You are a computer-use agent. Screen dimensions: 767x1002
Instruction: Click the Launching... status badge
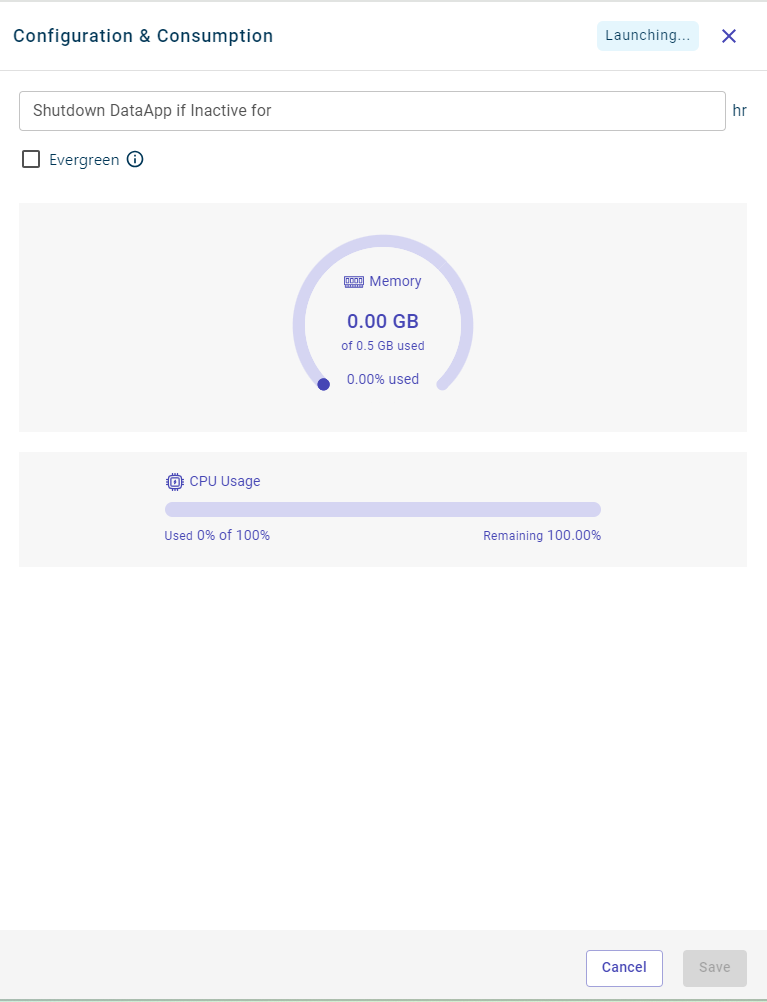[x=647, y=36]
